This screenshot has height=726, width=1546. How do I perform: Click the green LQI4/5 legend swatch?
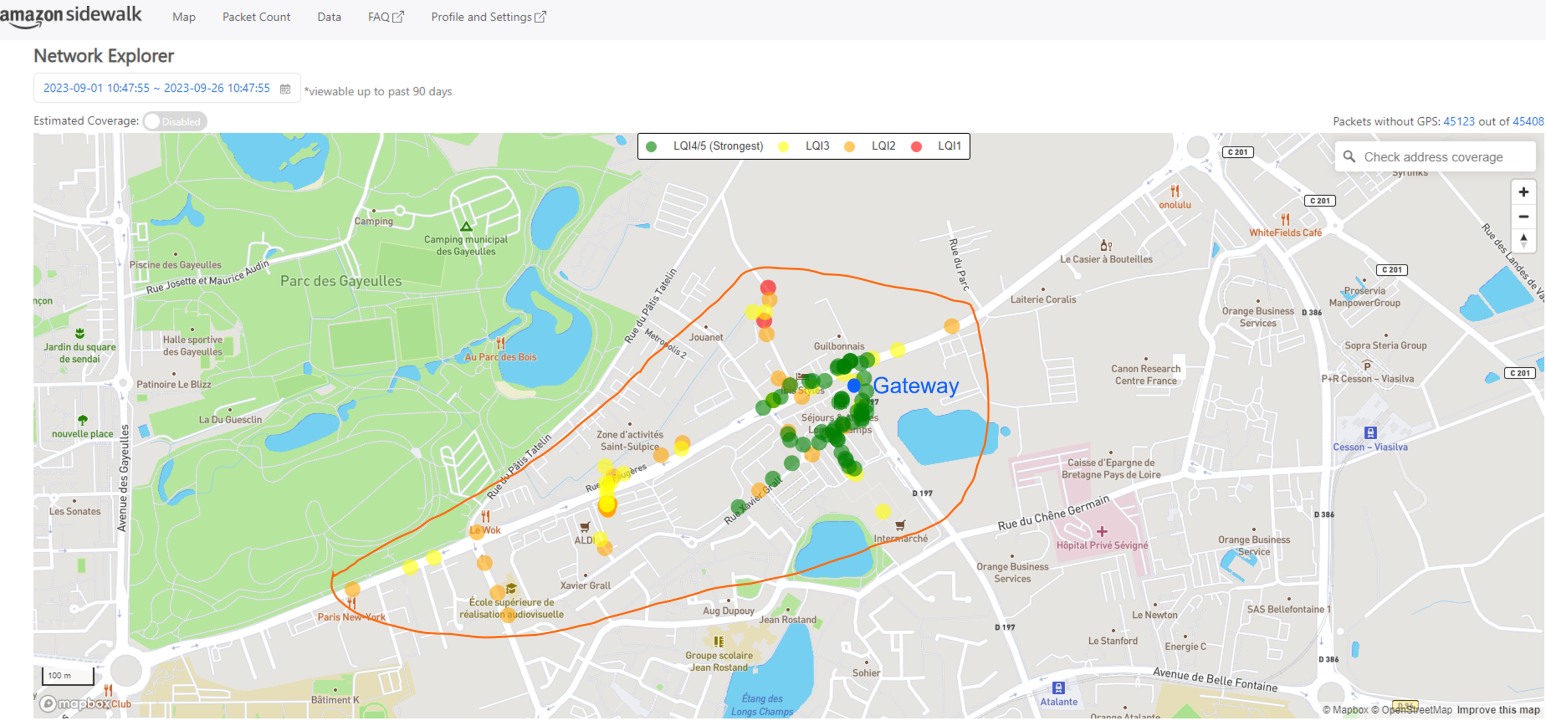[652, 146]
